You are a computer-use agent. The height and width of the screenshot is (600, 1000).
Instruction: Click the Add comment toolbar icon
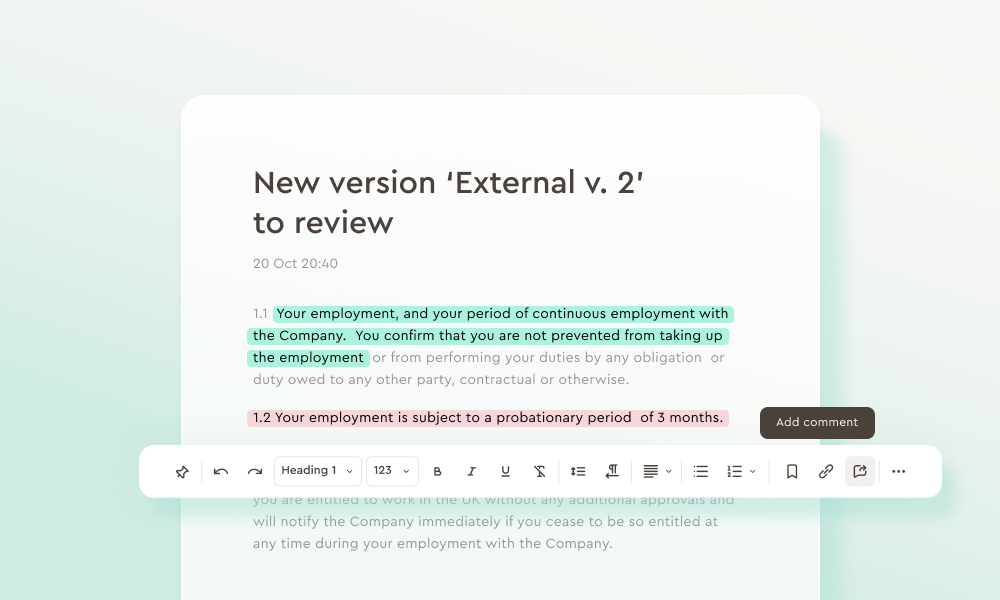pos(860,471)
